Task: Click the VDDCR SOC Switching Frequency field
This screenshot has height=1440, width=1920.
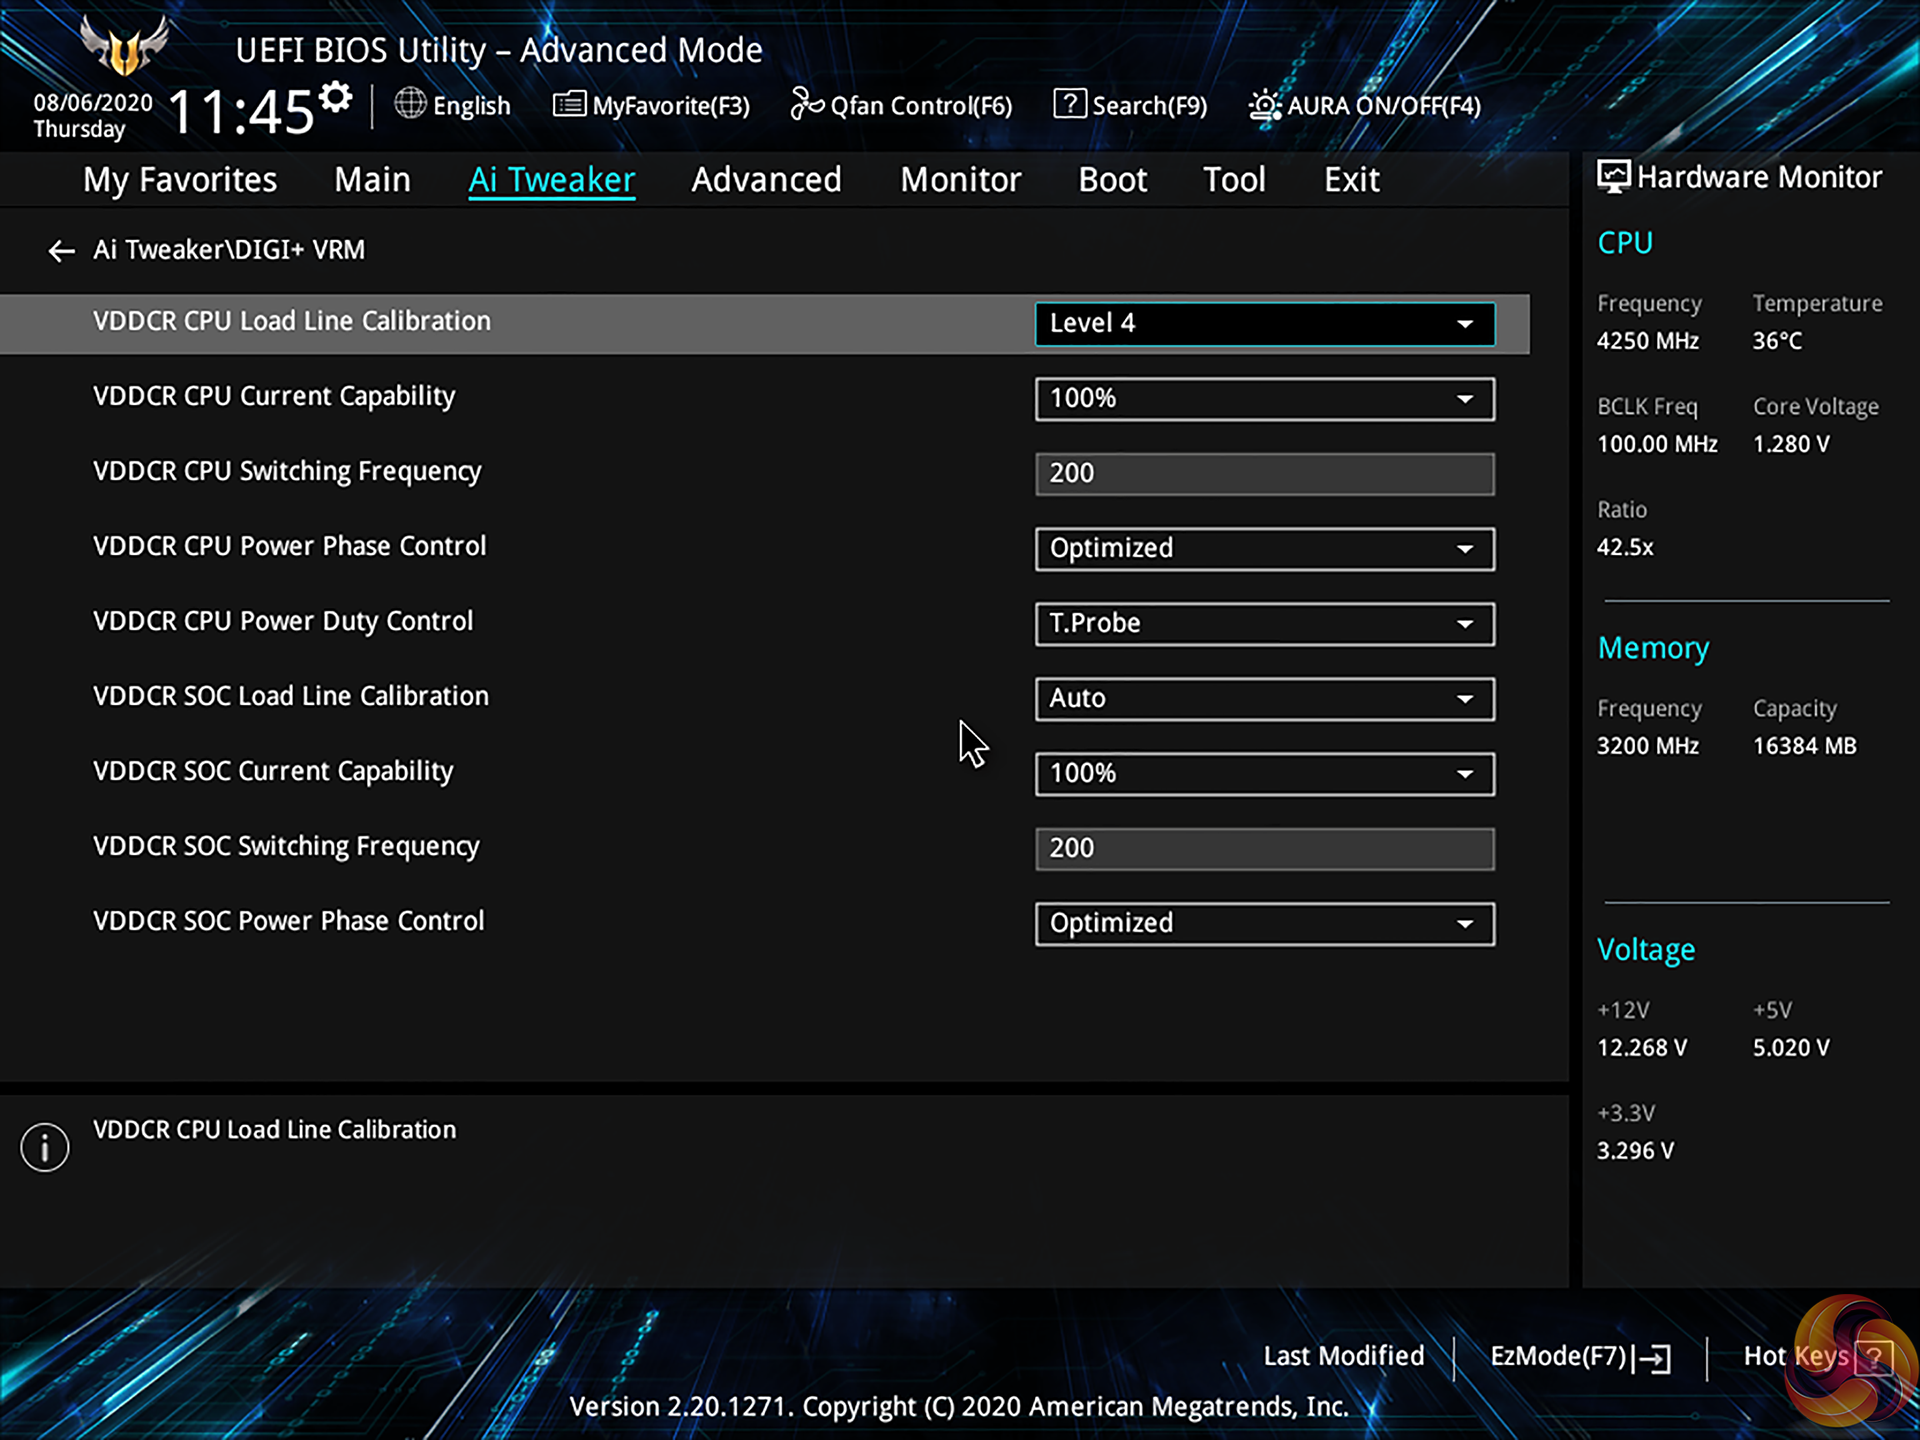Action: click(1264, 849)
